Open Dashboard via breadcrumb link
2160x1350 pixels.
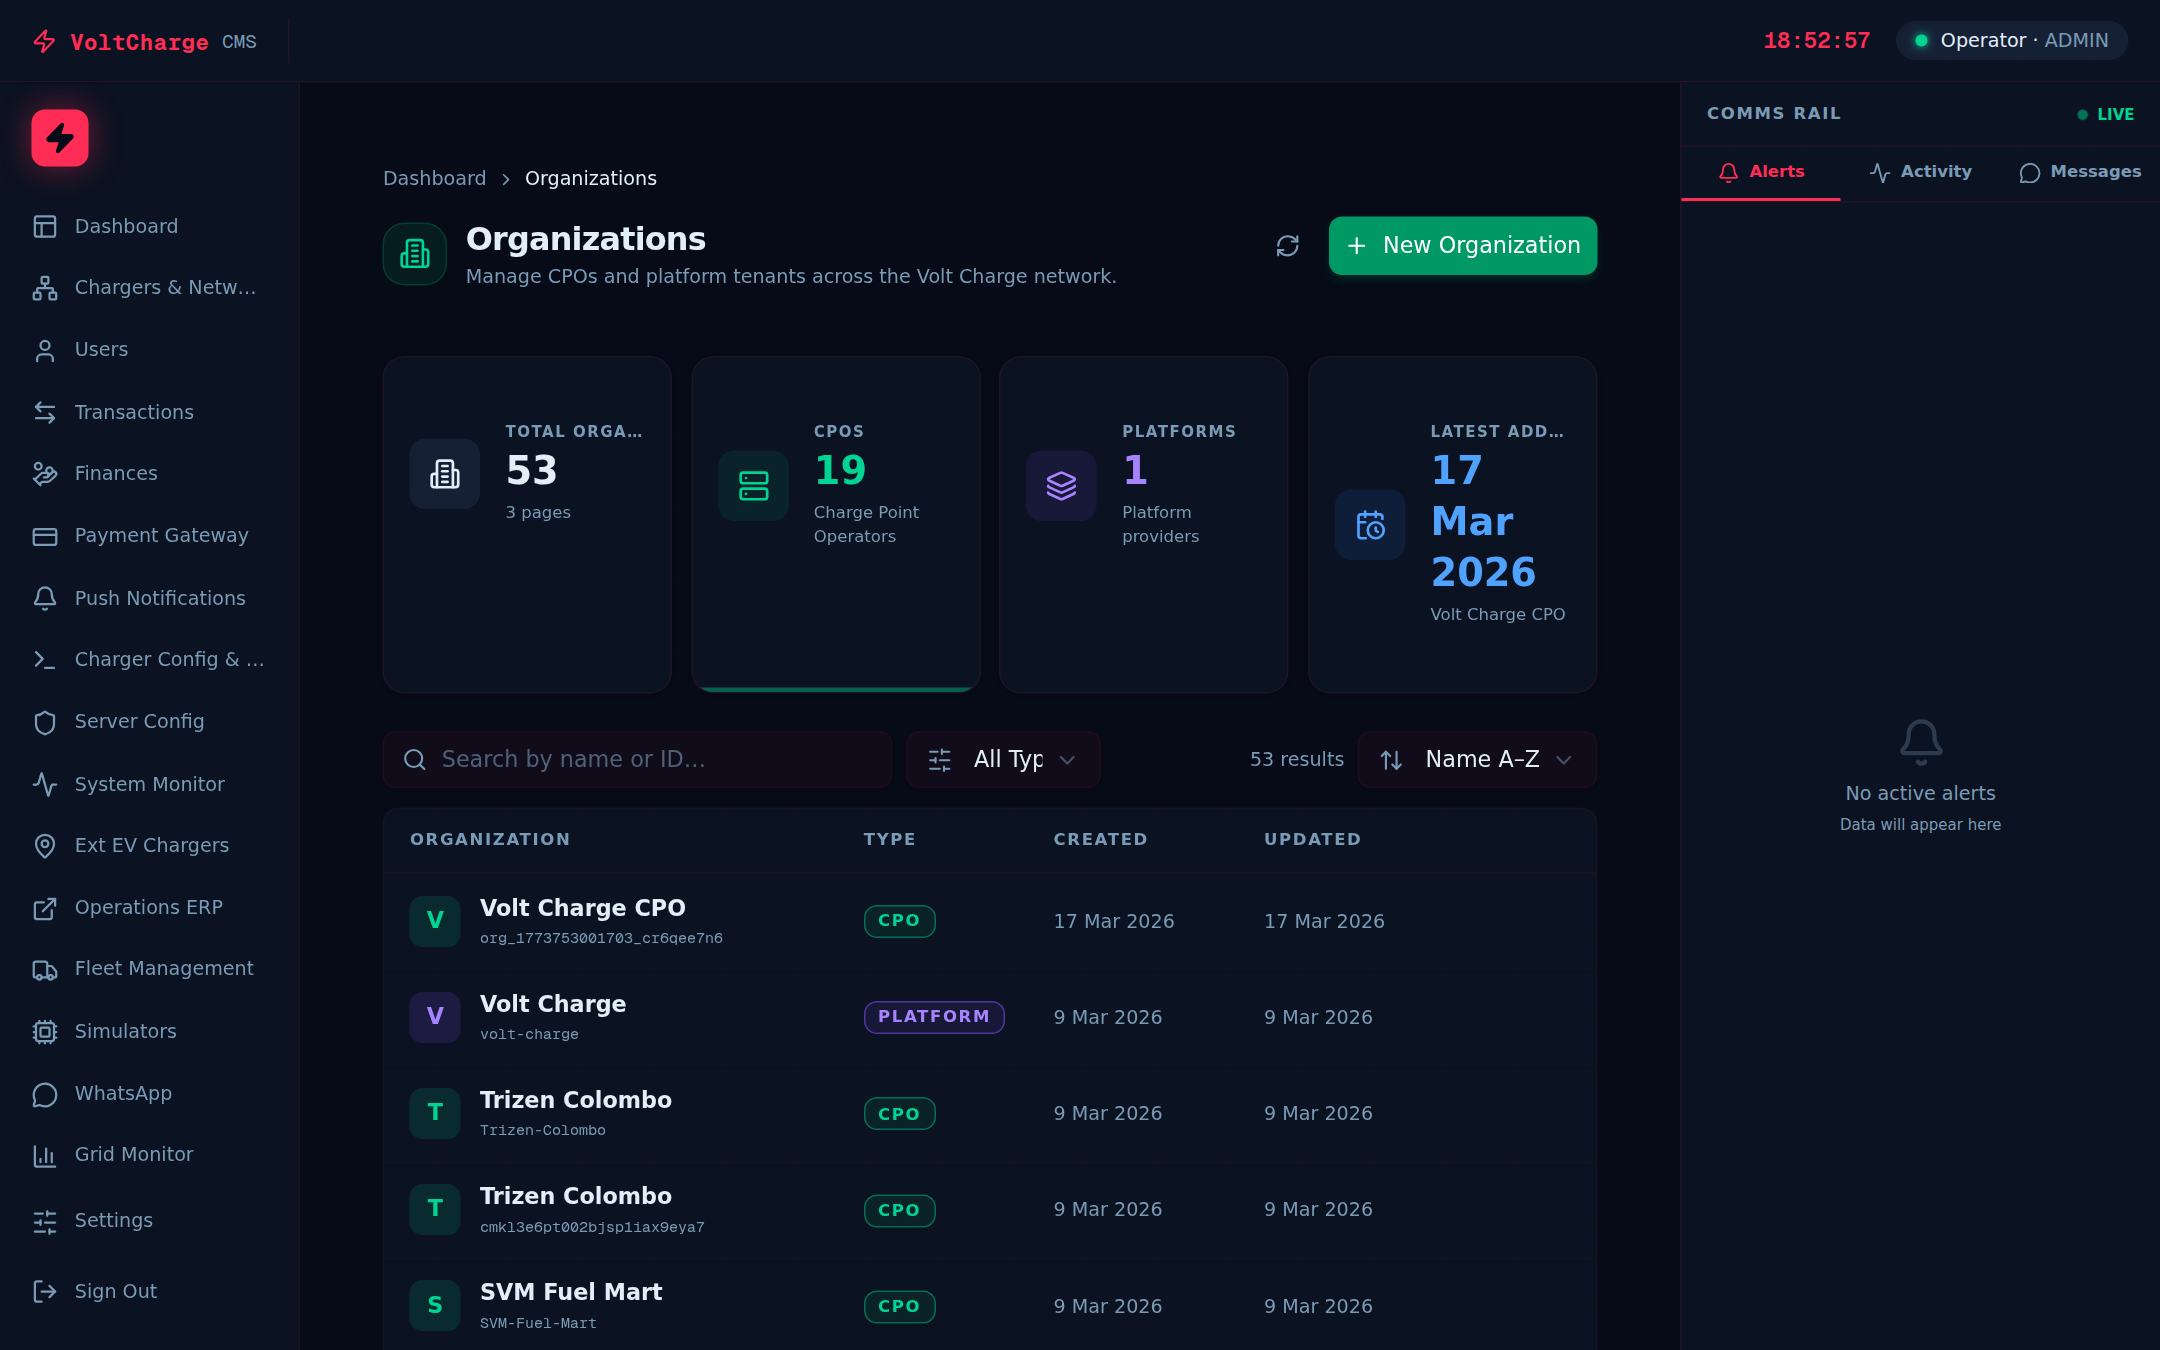(435, 177)
